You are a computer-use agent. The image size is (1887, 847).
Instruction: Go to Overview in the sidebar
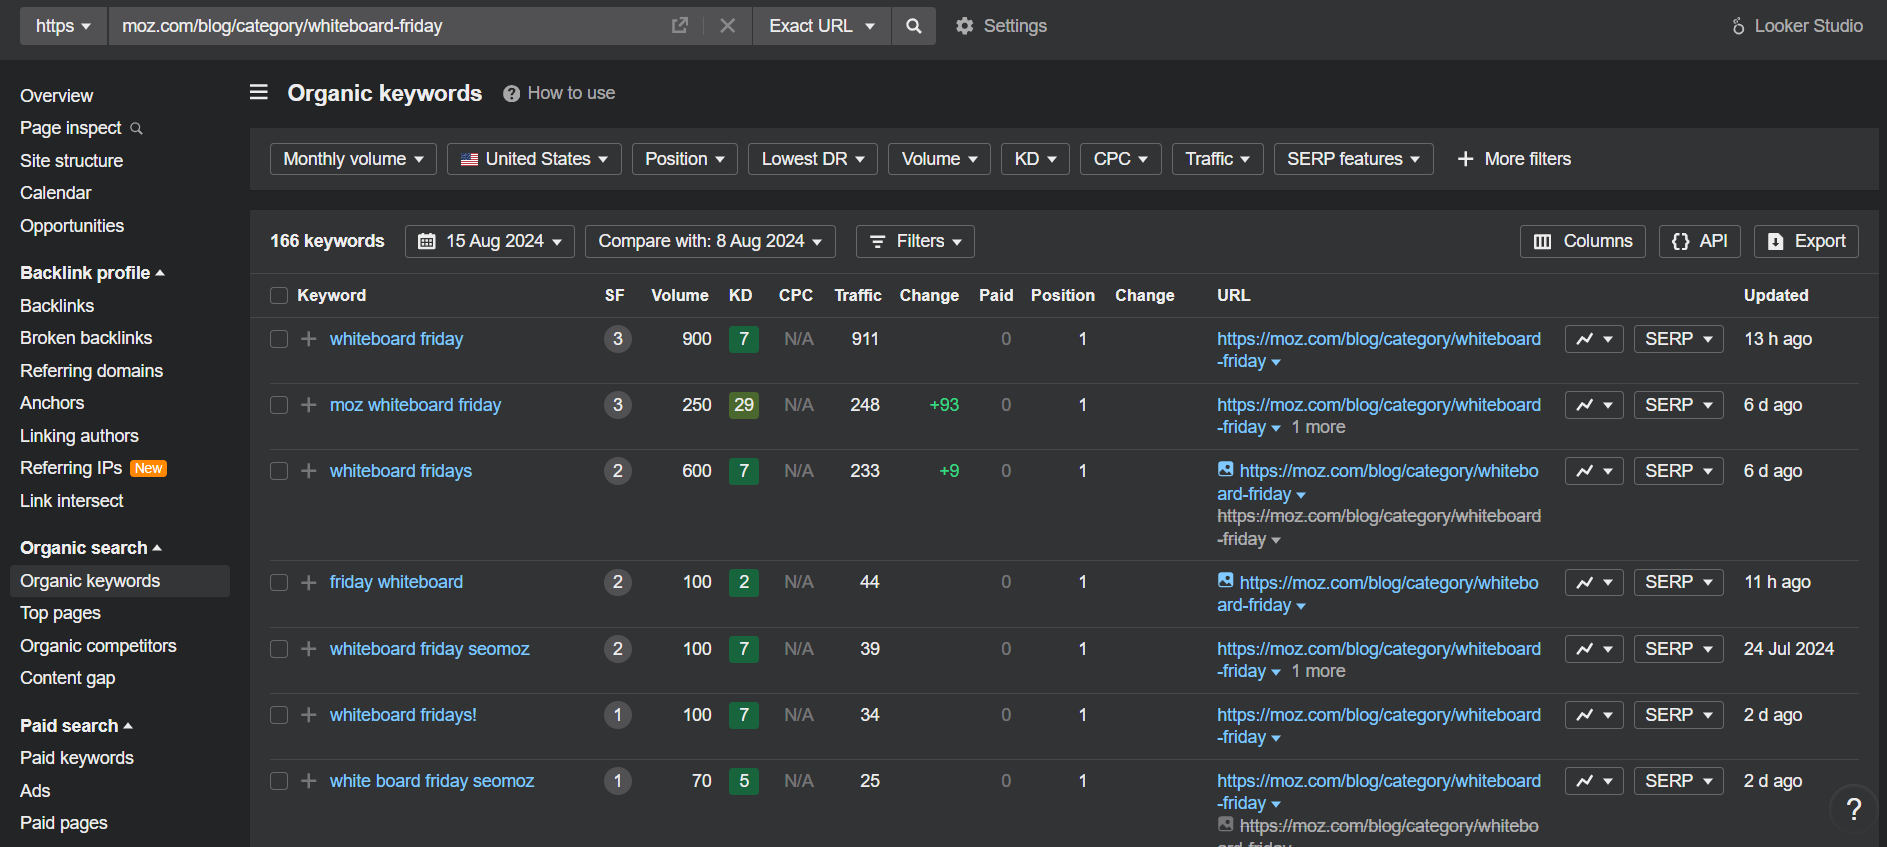(x=57, y=96)
